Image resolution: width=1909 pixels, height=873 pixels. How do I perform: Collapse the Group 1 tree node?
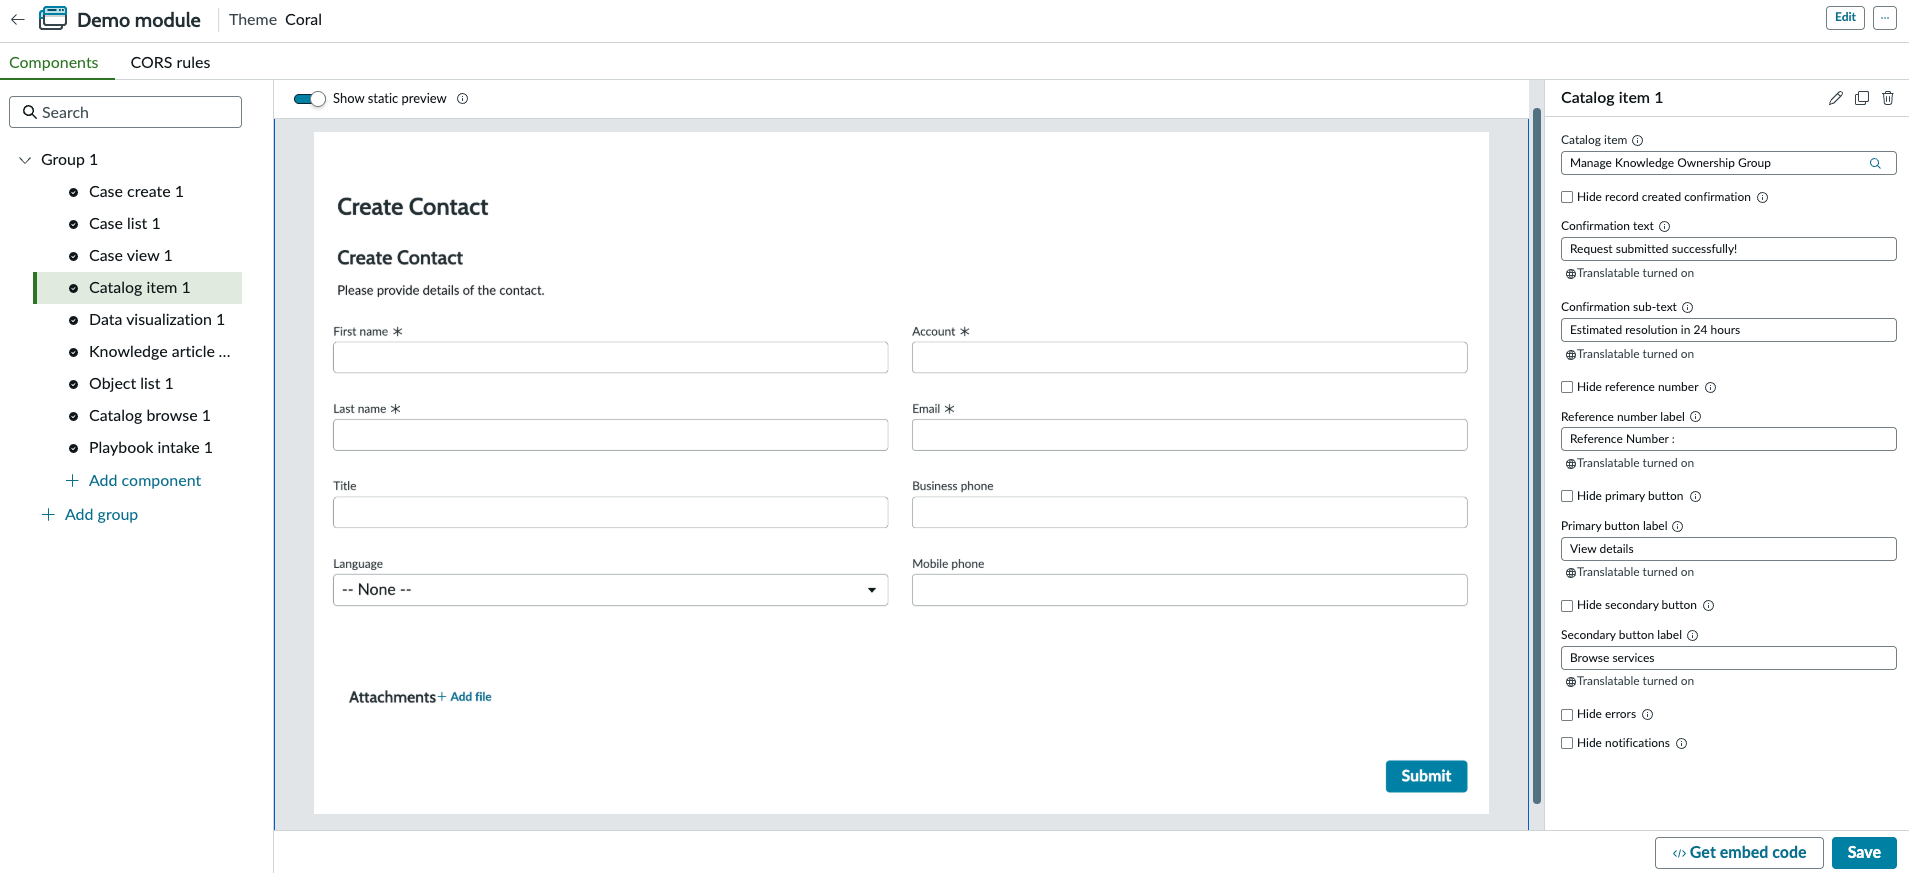click(25, 160)
